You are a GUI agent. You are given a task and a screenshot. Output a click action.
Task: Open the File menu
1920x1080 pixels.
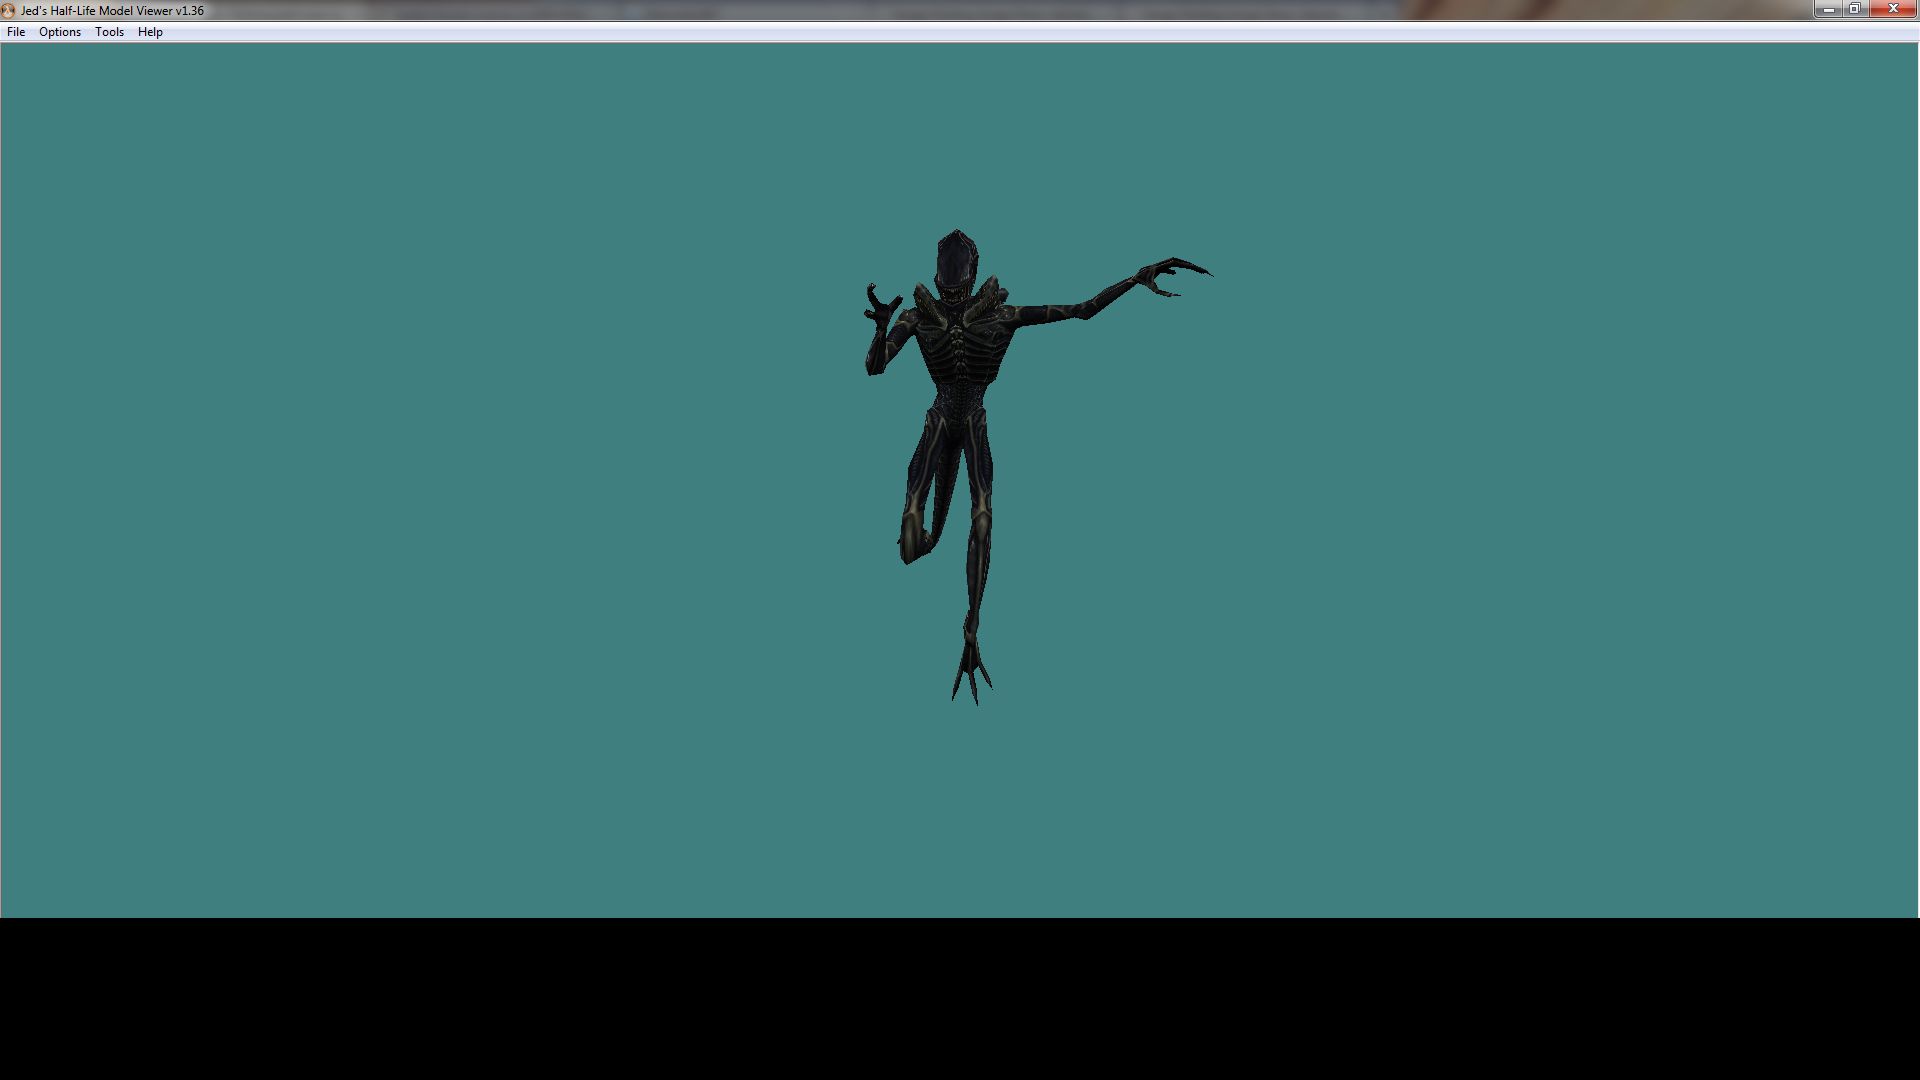pos(16,32)
